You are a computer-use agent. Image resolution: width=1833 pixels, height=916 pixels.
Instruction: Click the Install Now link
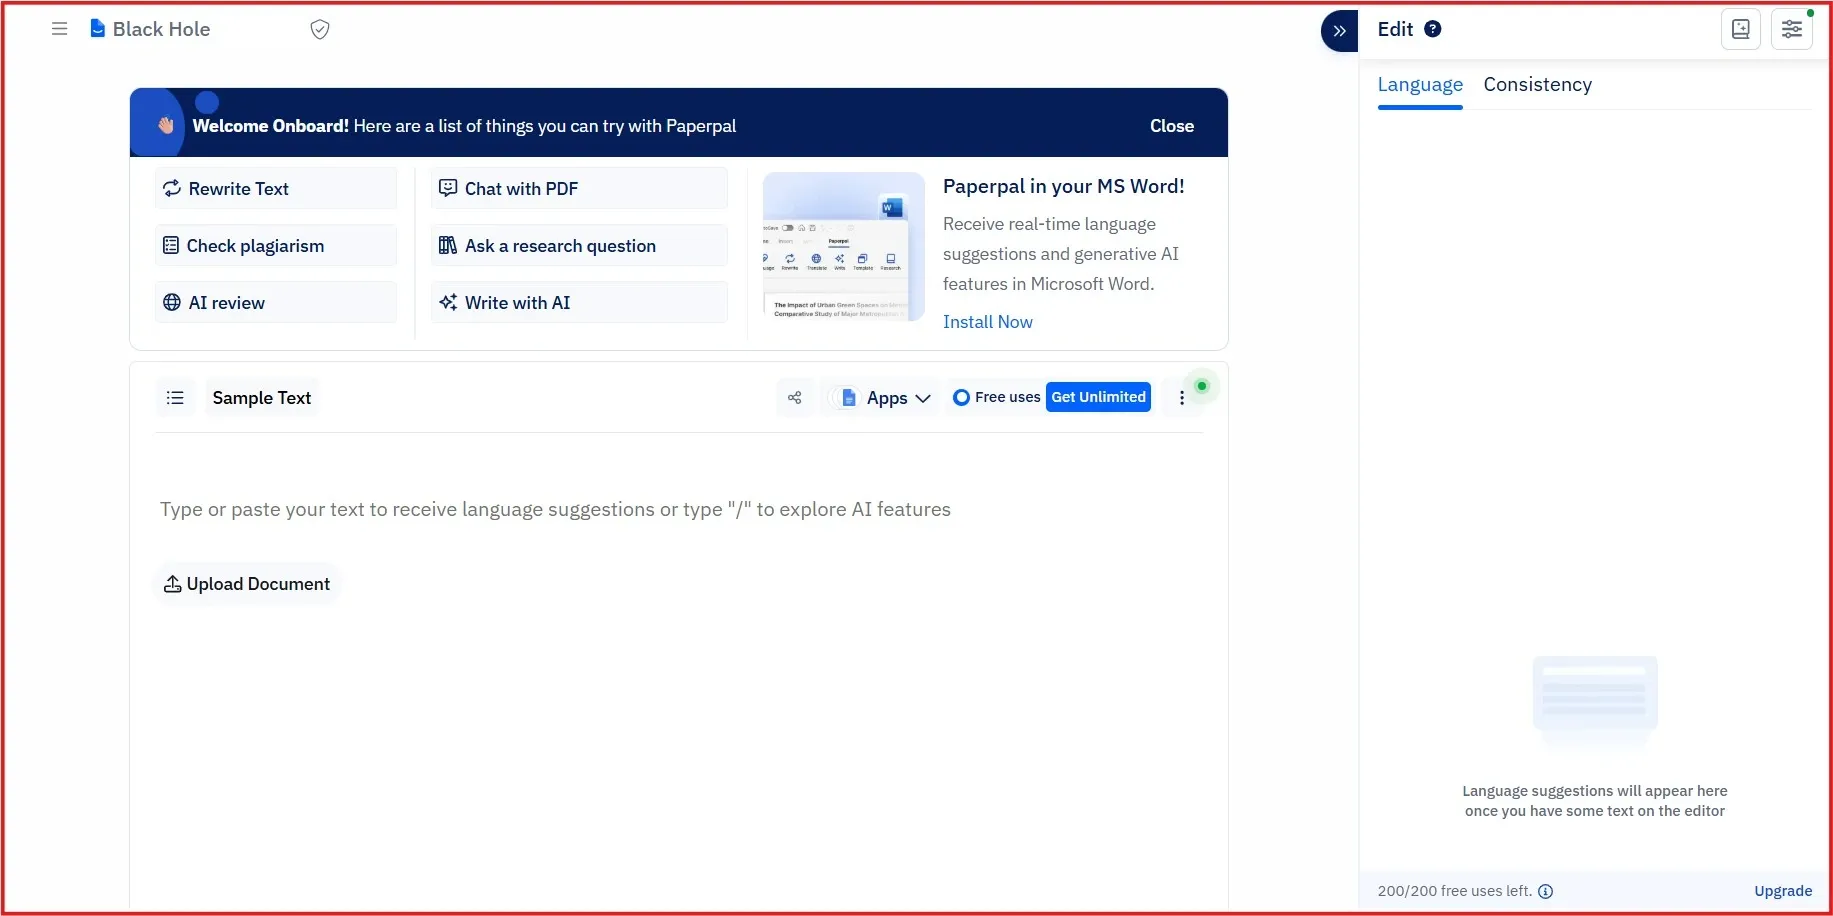pyautogui.click(x=987, y=322)
